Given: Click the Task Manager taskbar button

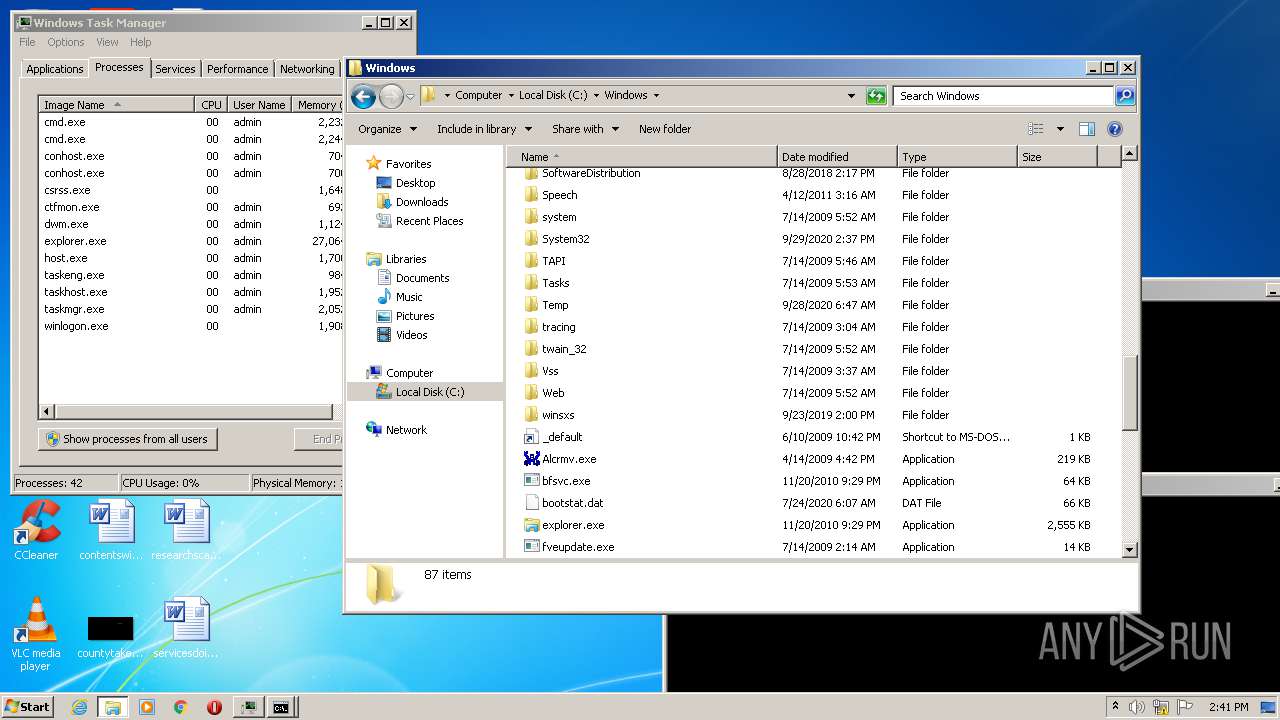Looking at the screenshot, I should [248, 707].
